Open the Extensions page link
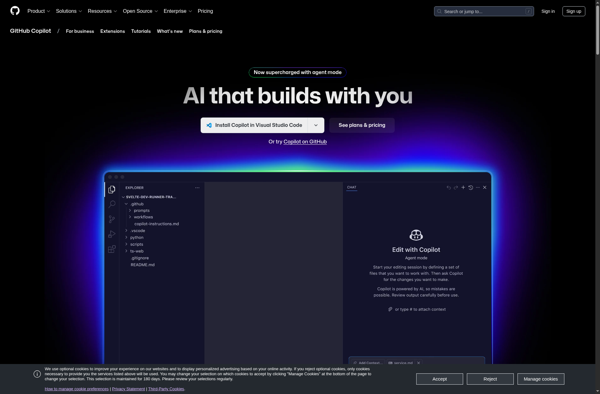600x394 pixels. point(112,31)
